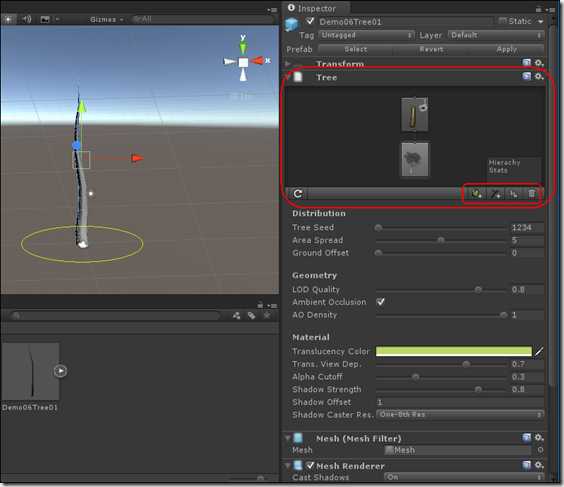Select the tree root node icon

coord(415,159)
